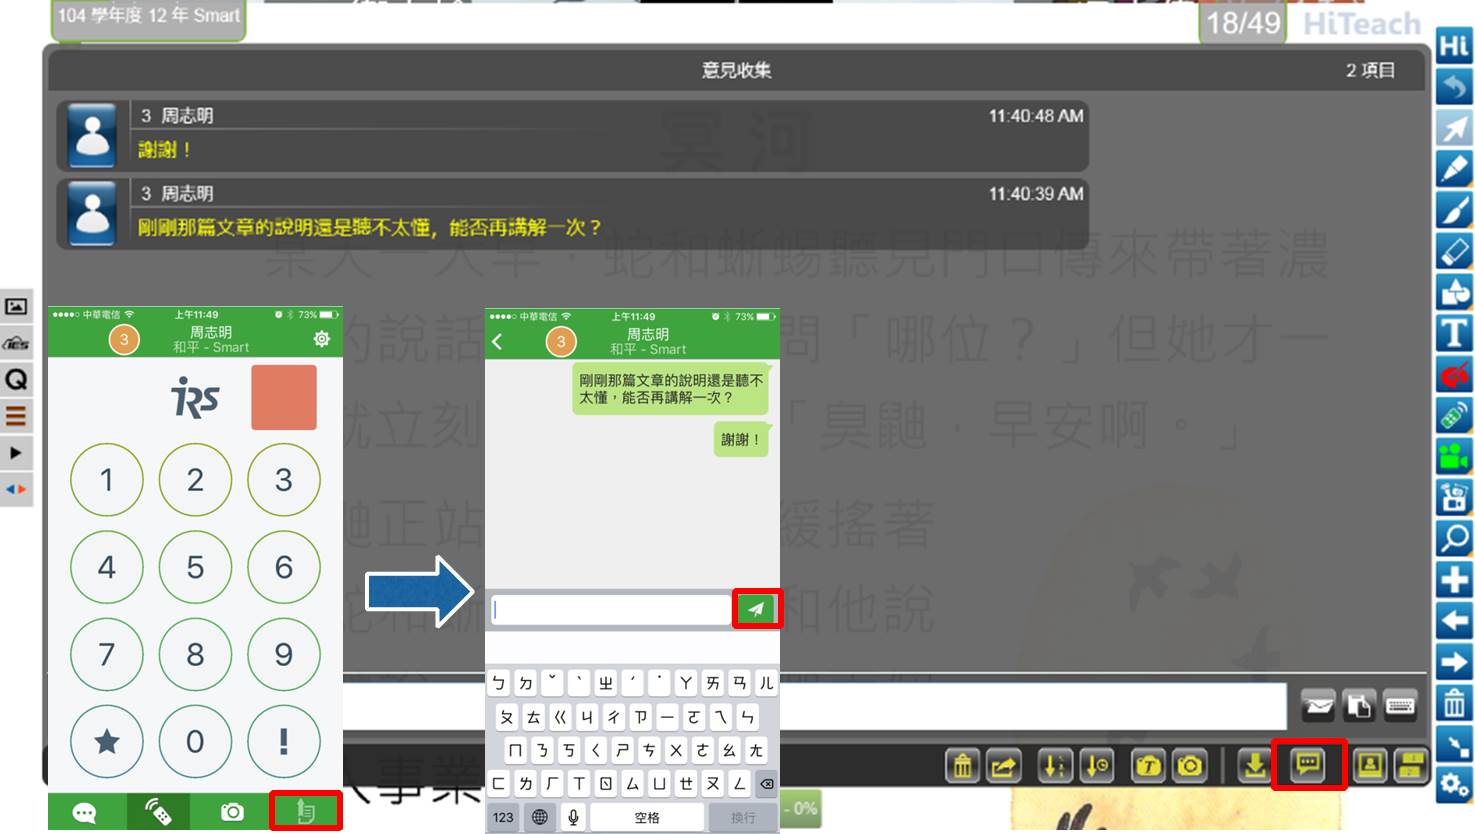Click the IES icon in left sidebar
1475x834 pixels.
[x=16, y=343]
